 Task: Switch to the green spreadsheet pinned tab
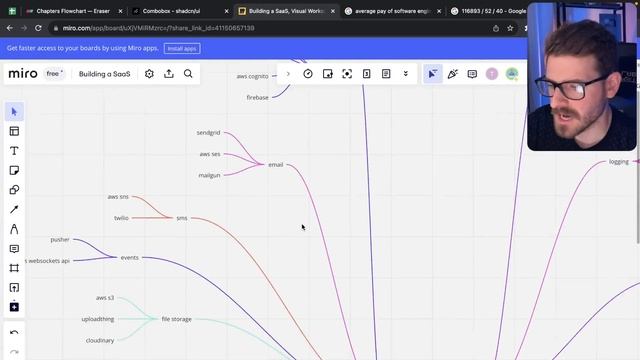(x=12, y=11)
